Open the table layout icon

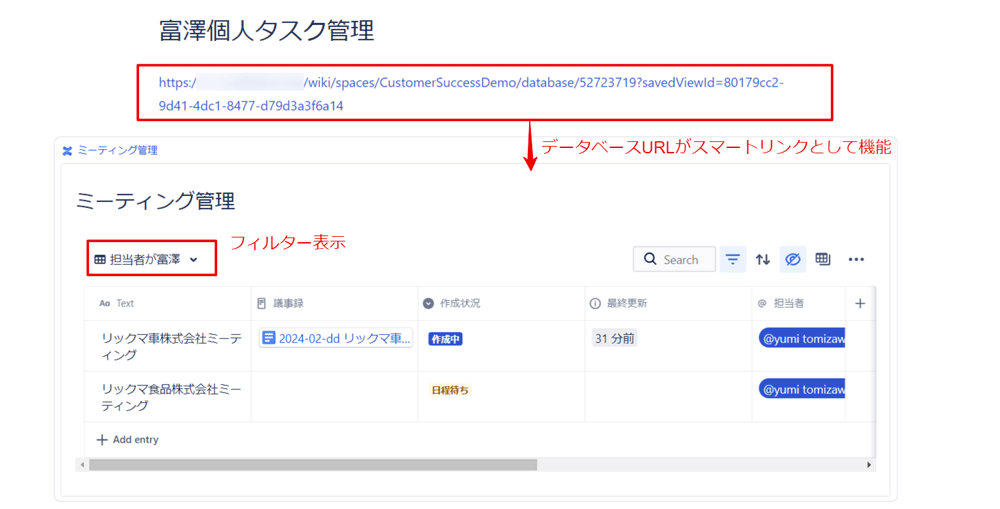tap(823, 259)
